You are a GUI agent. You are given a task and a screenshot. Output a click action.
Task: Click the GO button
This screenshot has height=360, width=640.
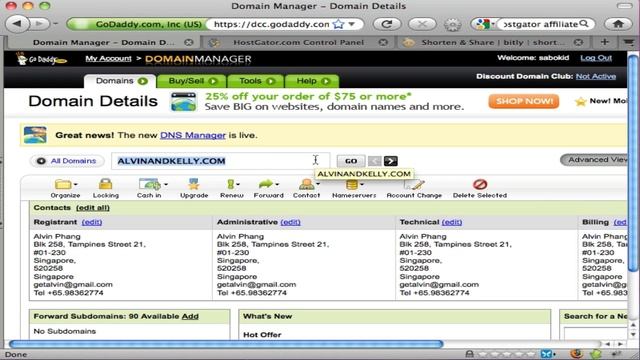[351, 161]
